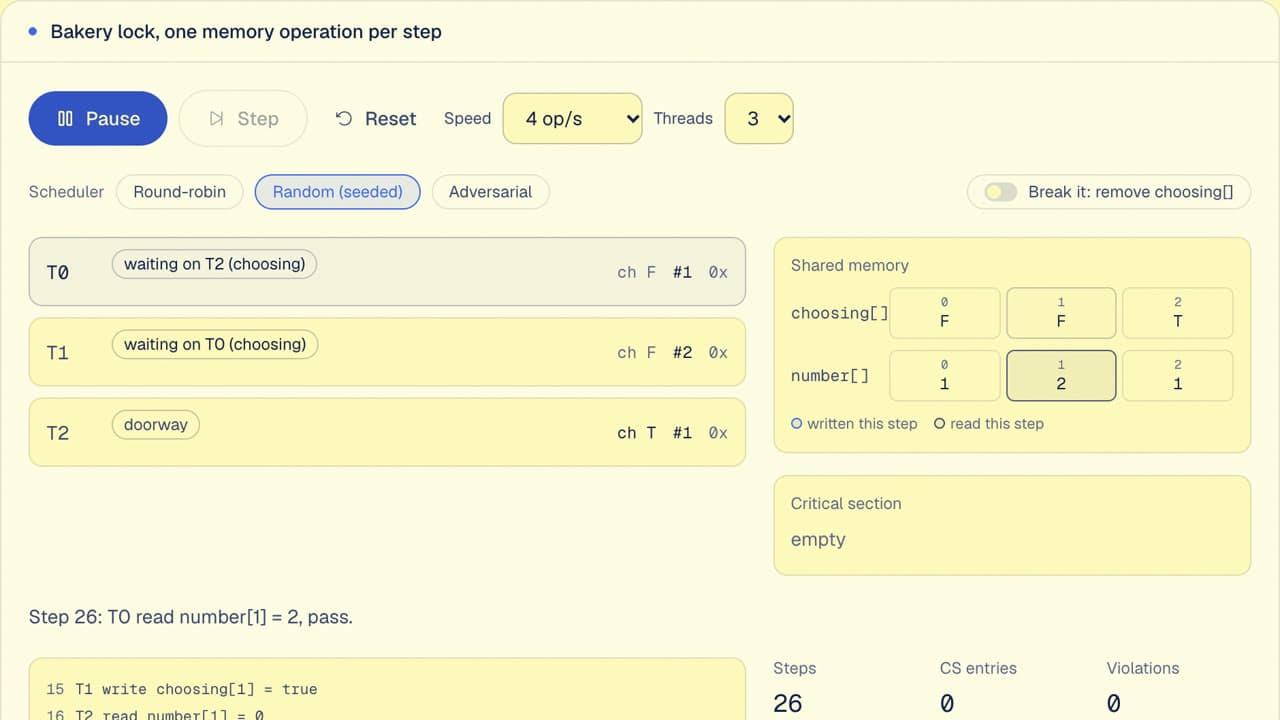Click the Violations counter value
The image size is (1280, 720).
(1114, 704)
